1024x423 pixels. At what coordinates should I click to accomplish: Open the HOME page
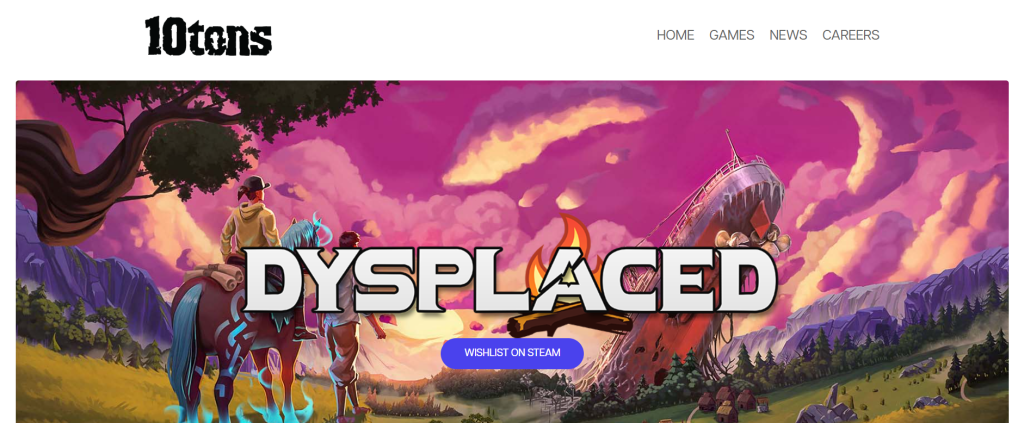(675, 35)
